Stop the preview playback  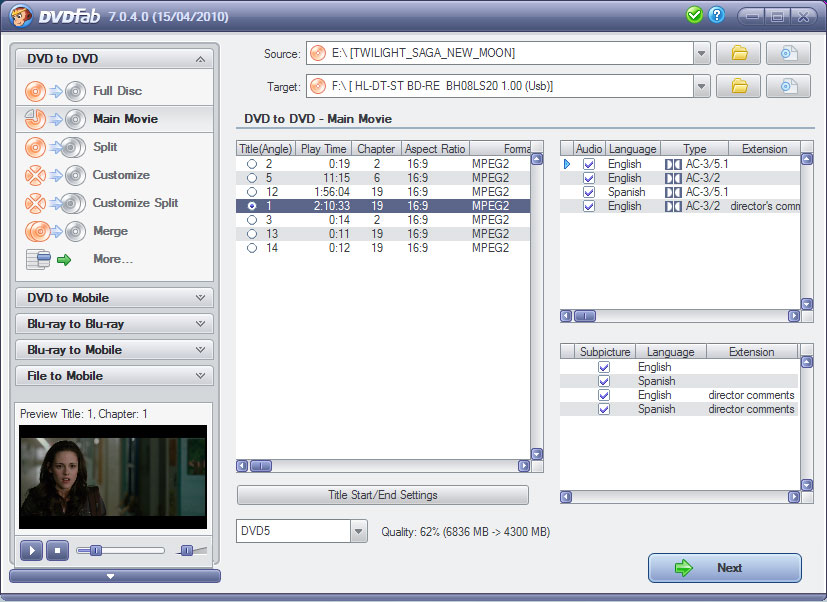point(57,550)
